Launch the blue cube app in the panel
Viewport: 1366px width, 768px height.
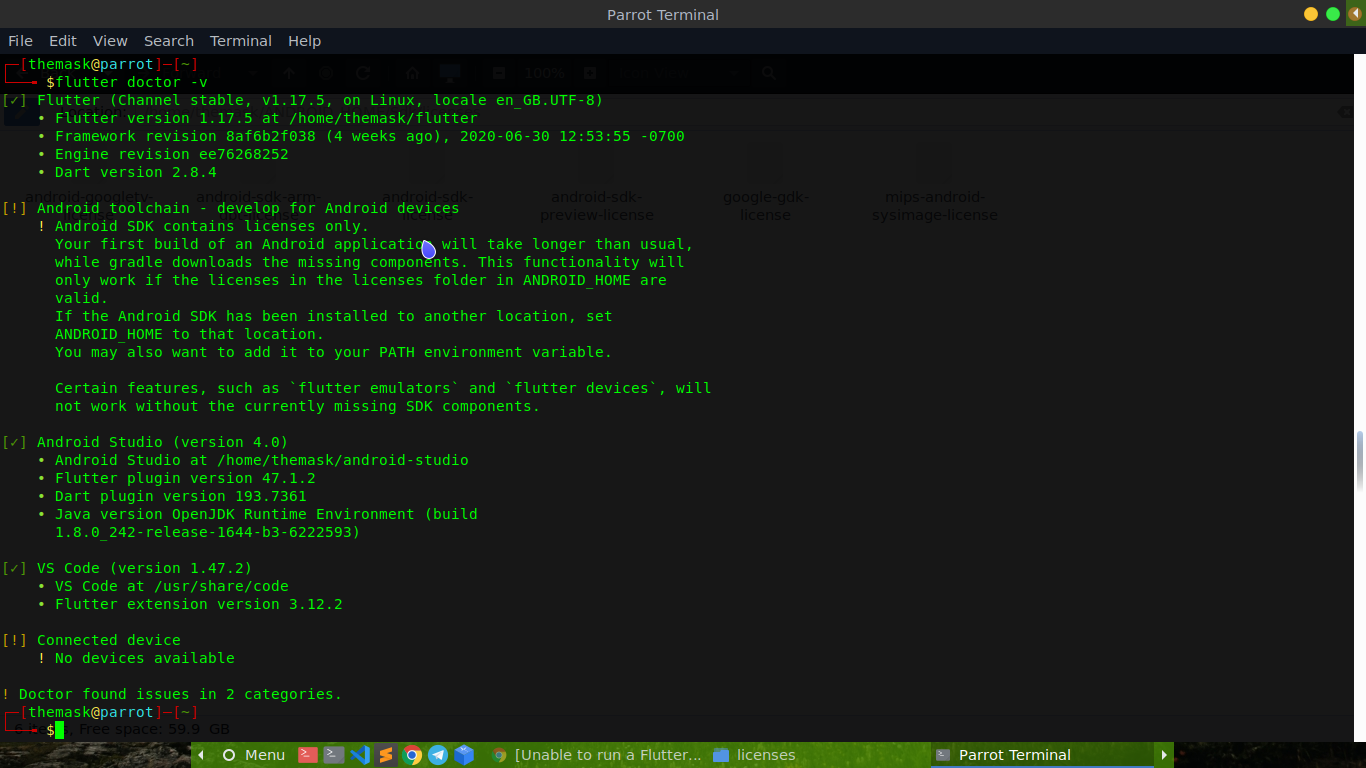(464, 755)
